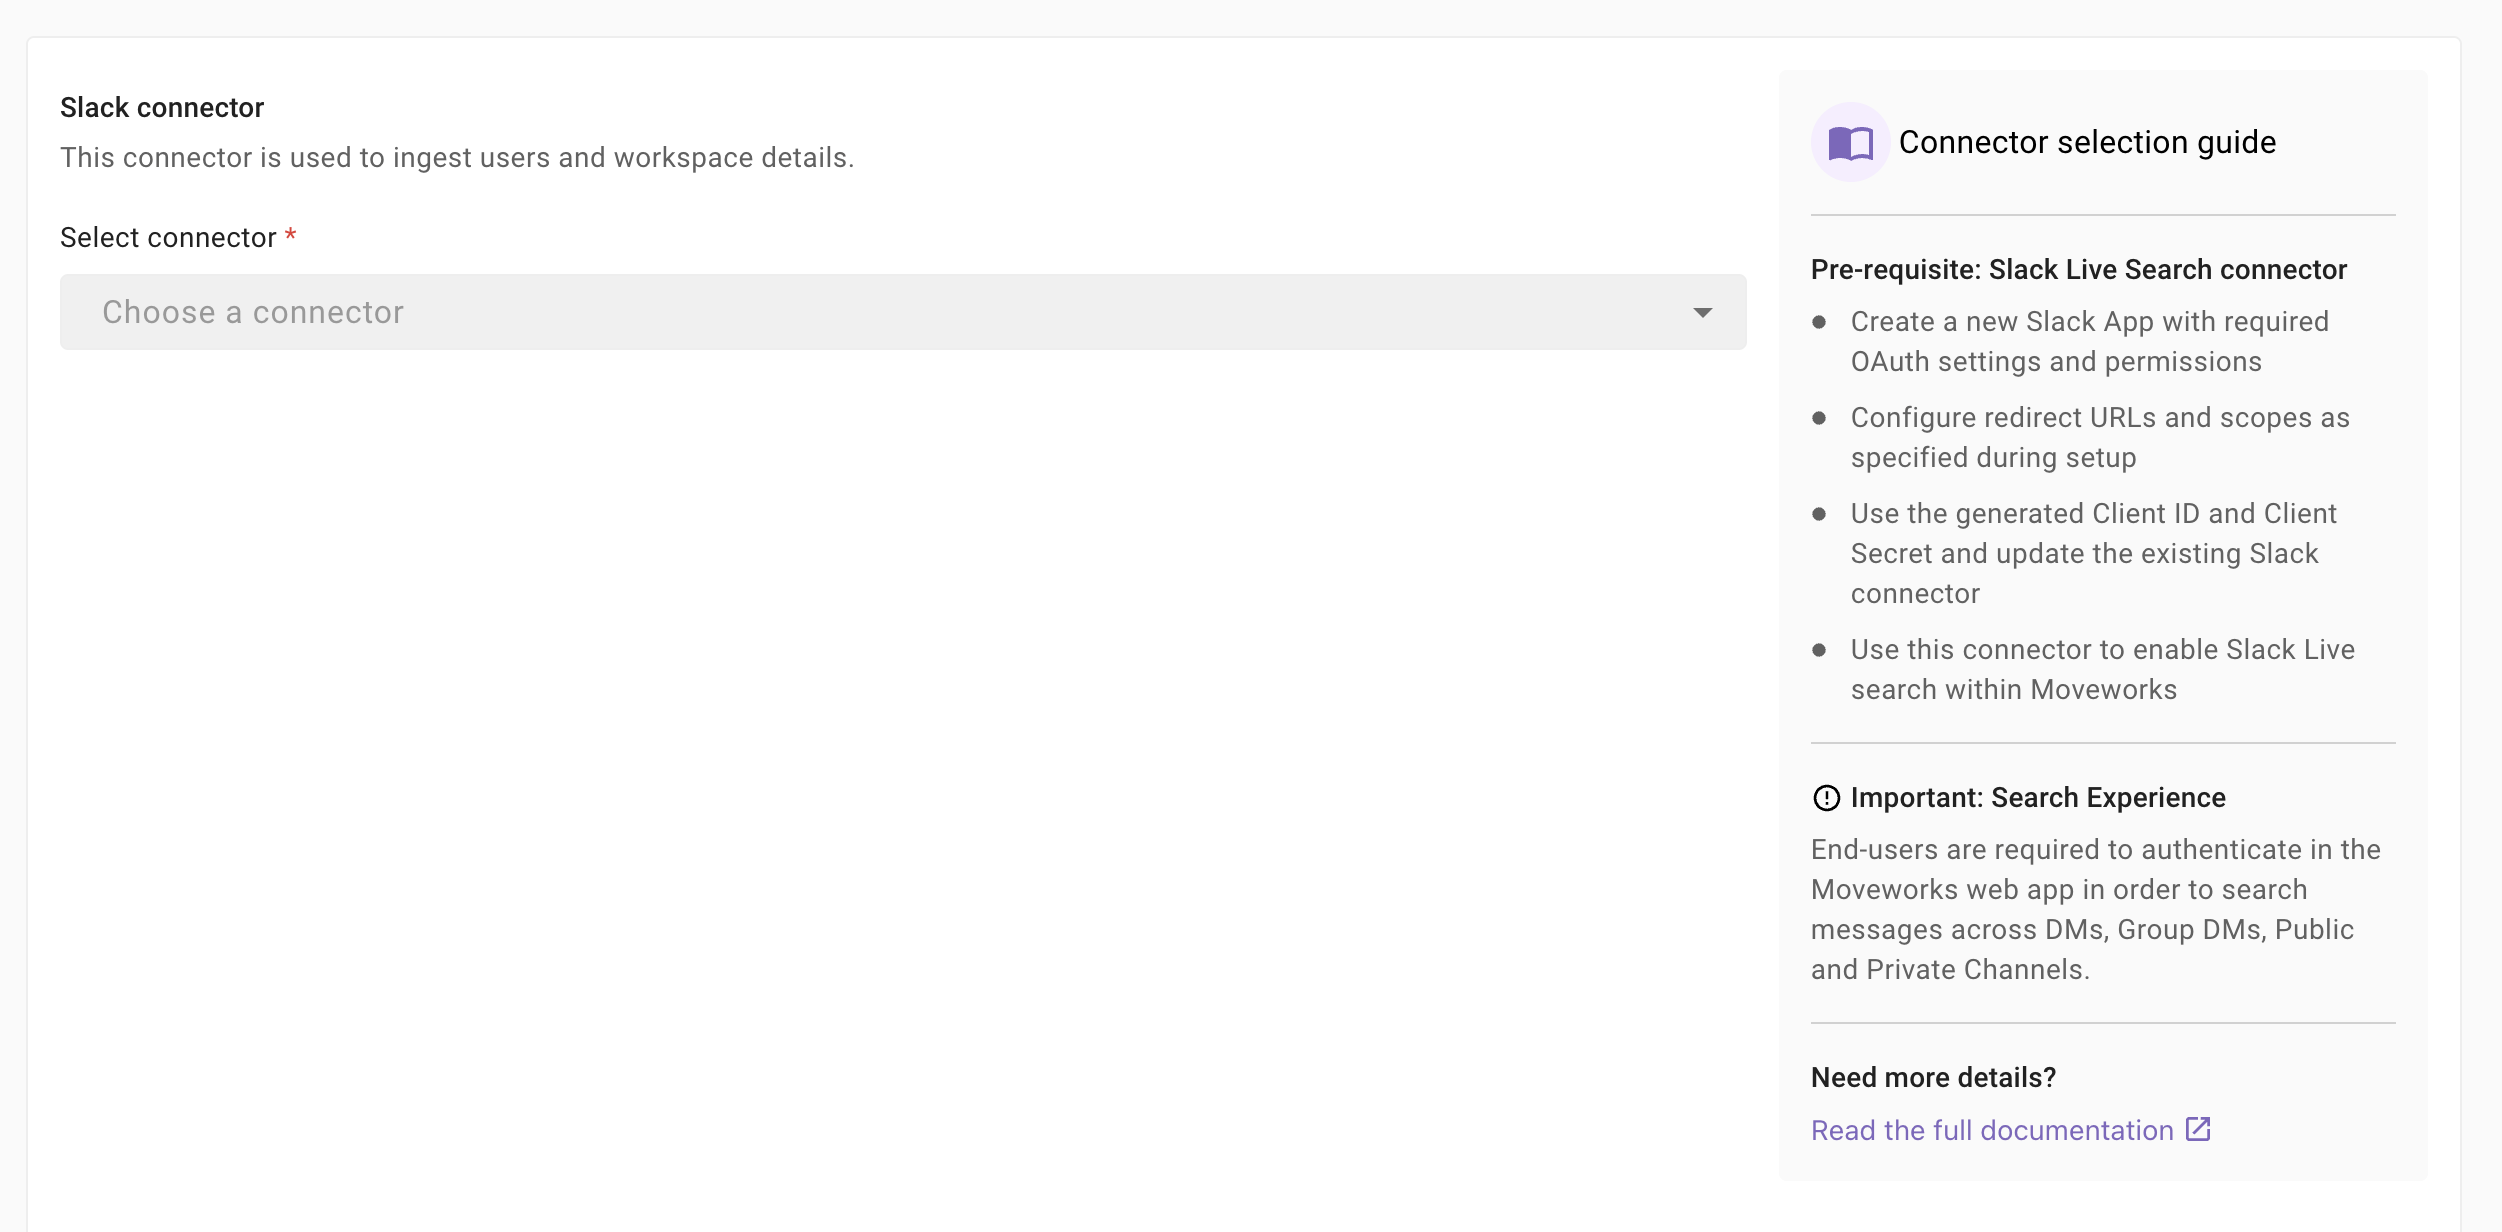Click the exclamation circle icon beside Important
Viewport: 2502px width, 1232px height.
1826,798
